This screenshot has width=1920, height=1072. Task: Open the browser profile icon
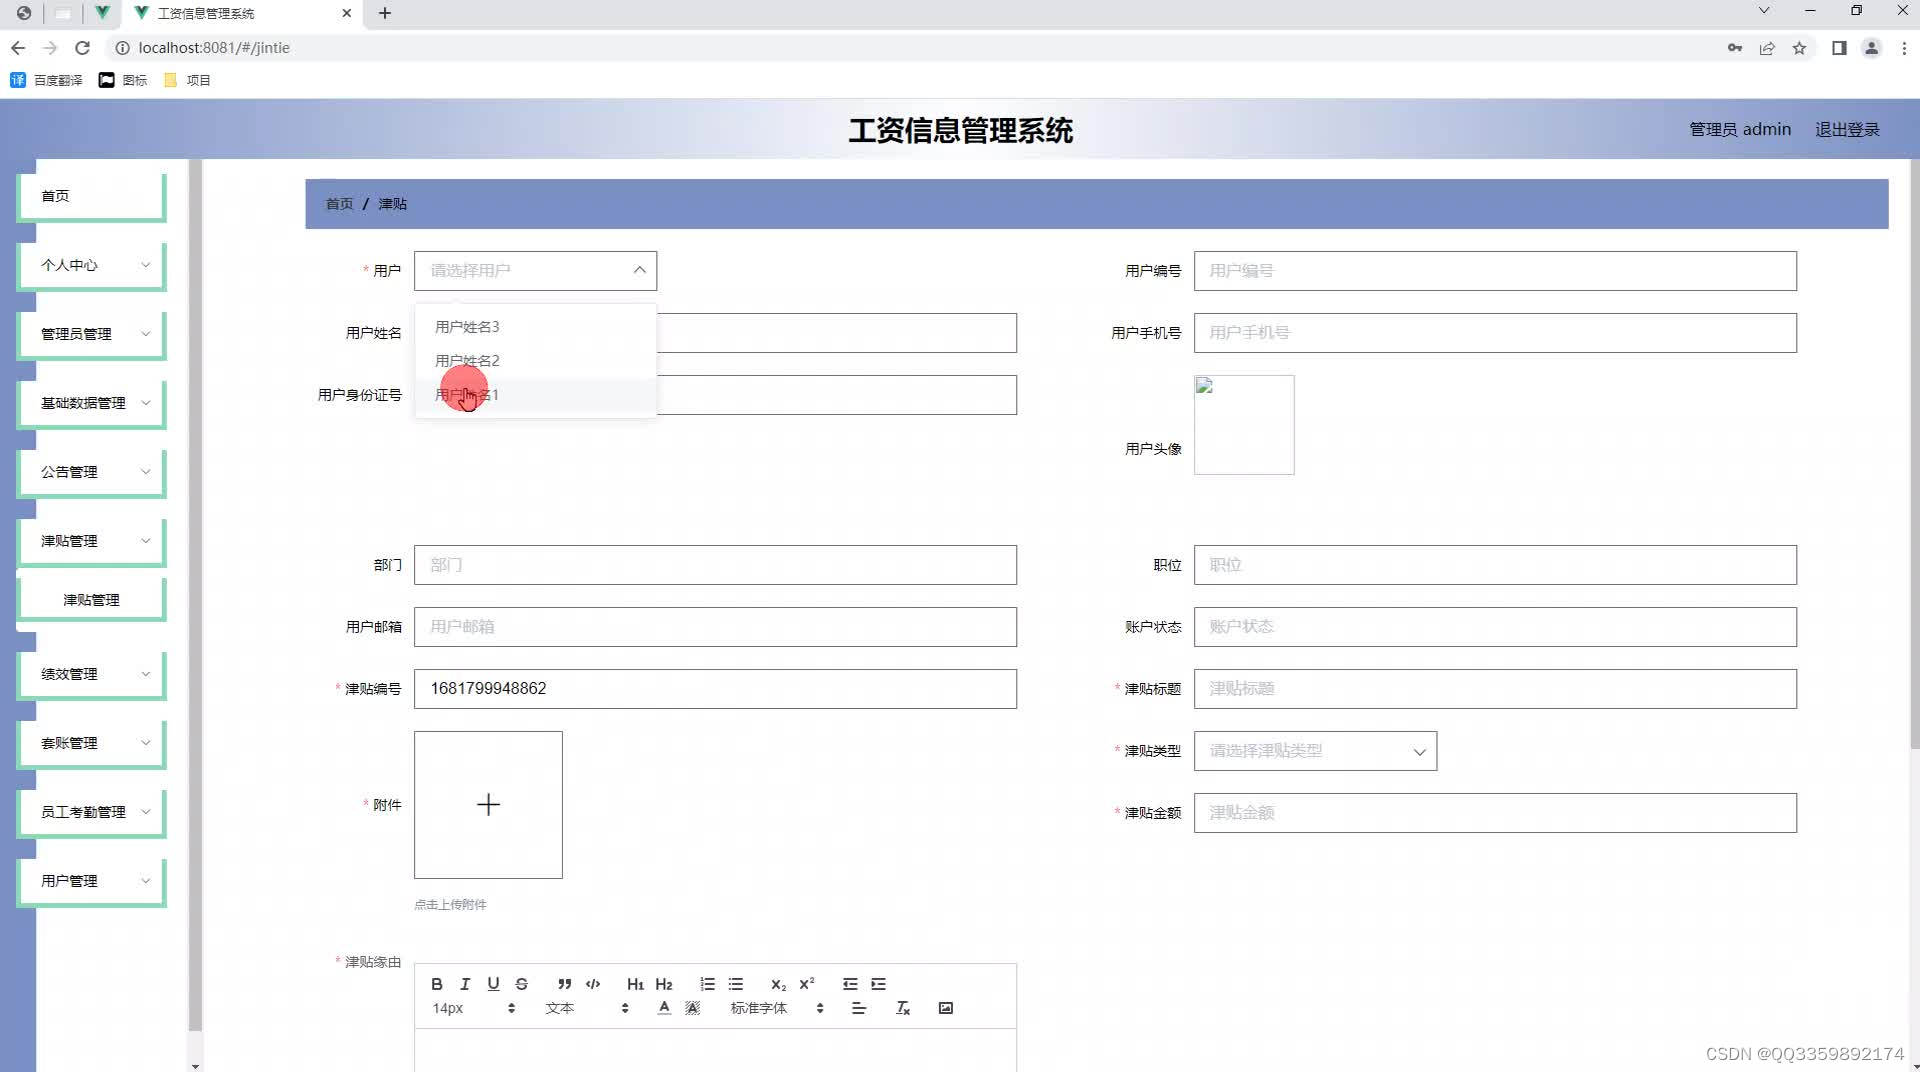[x=1871, y=48]
